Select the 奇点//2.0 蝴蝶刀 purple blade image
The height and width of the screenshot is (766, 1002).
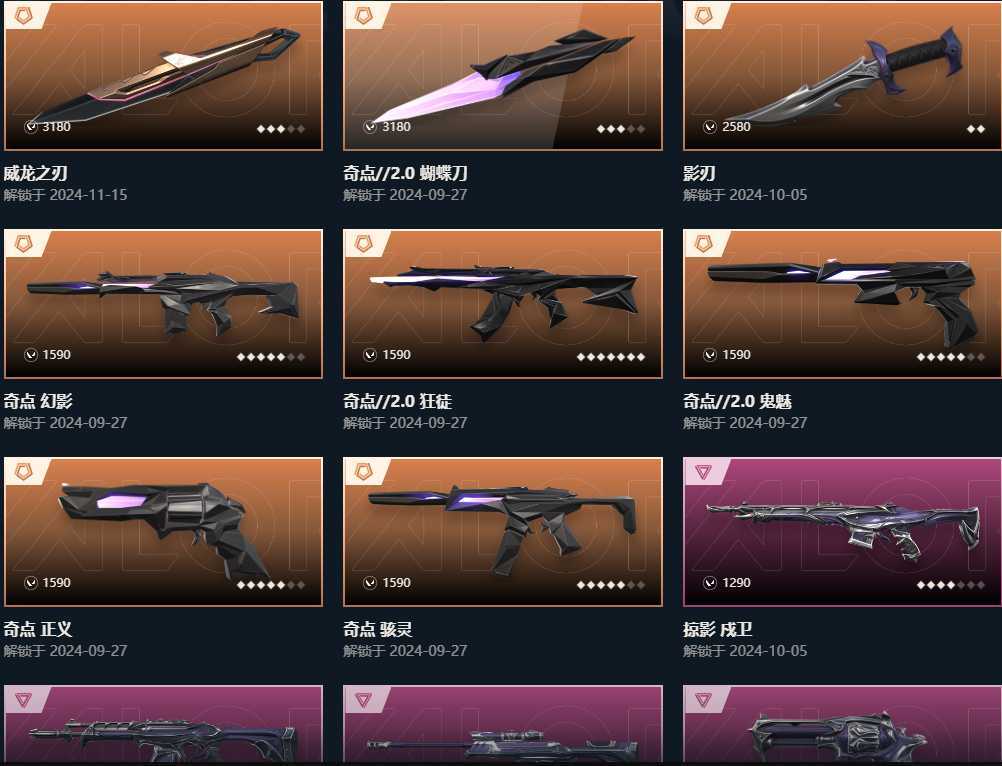(503, 75)
